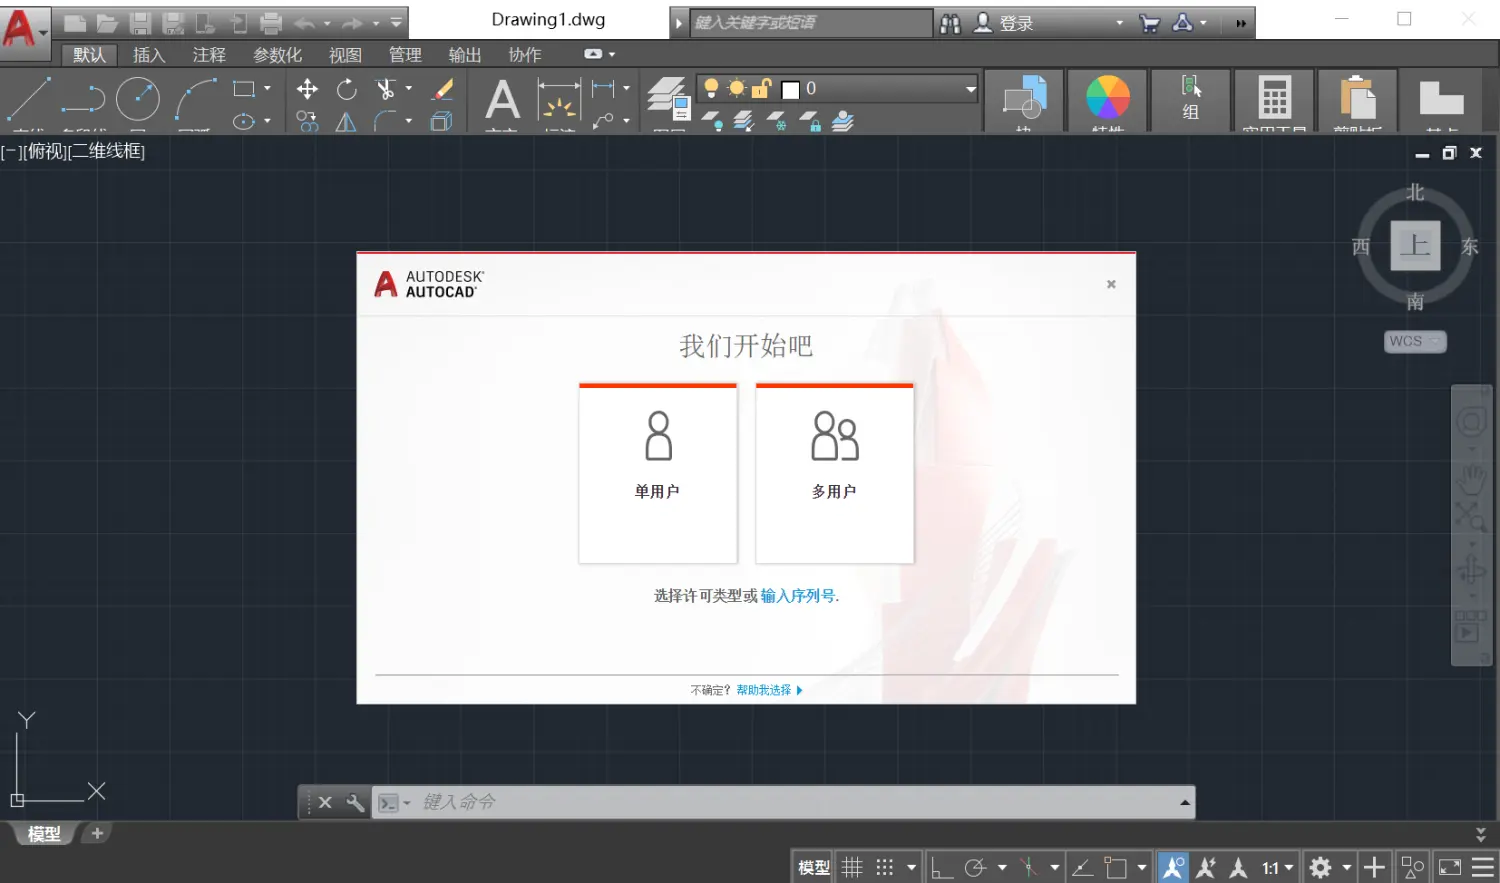
Task: Choose the 多用户 license option
Action: pyautogui.click(x=834, y=473)
